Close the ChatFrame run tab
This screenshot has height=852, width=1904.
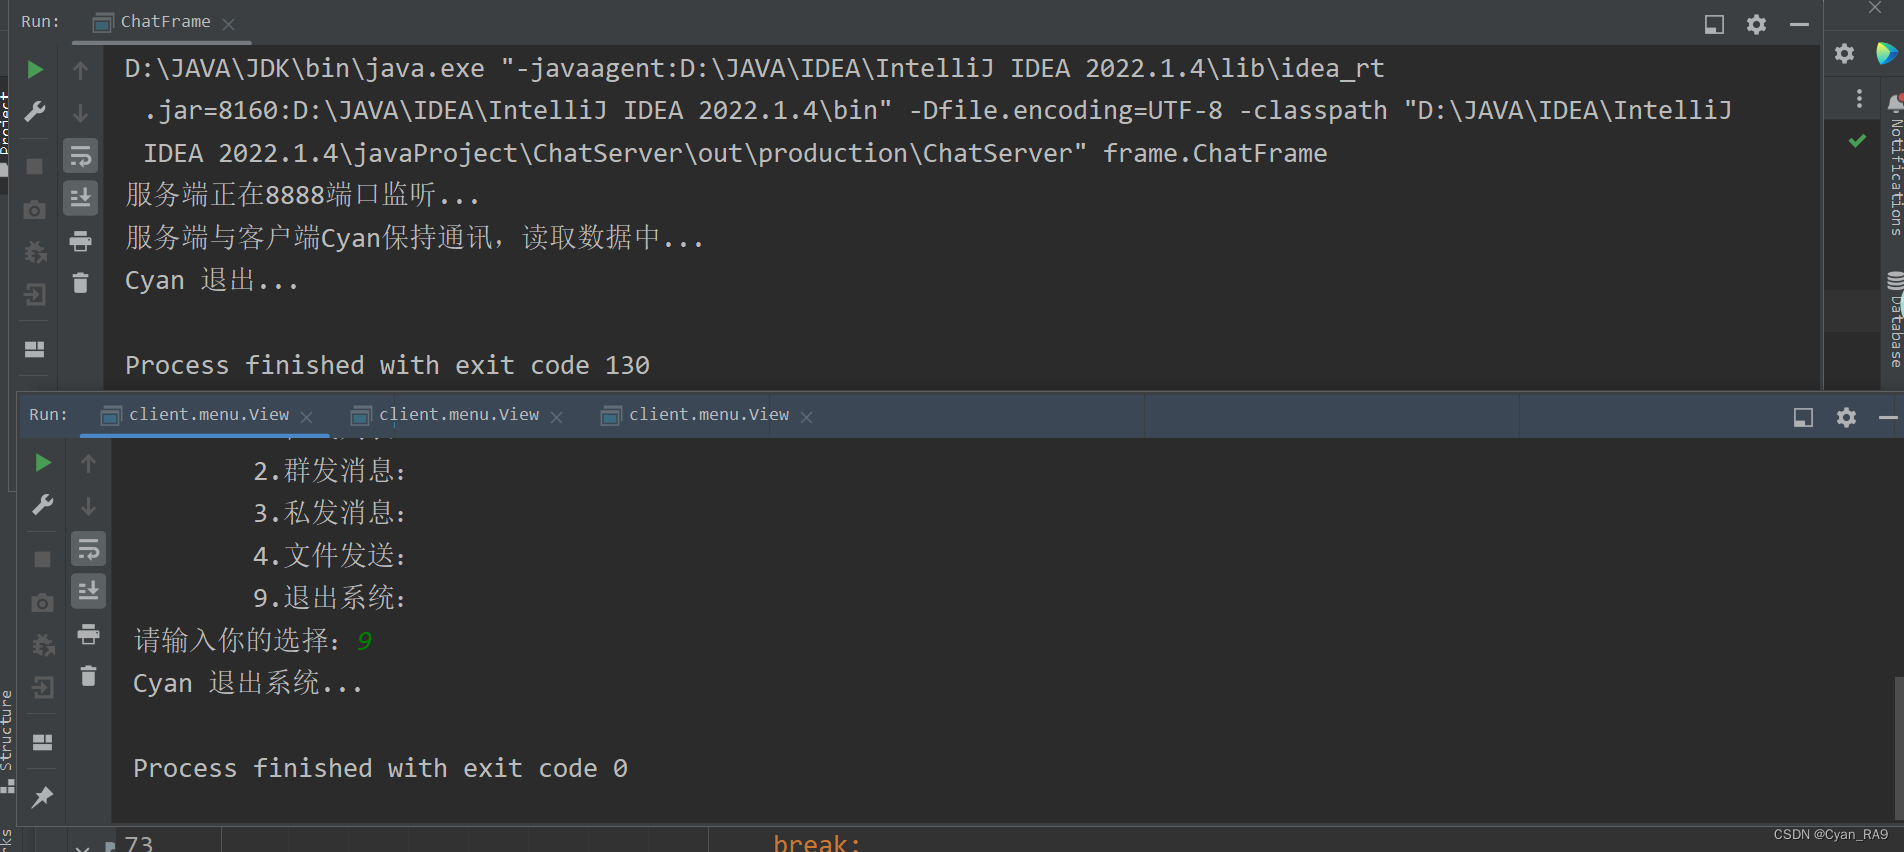point(229,24)
